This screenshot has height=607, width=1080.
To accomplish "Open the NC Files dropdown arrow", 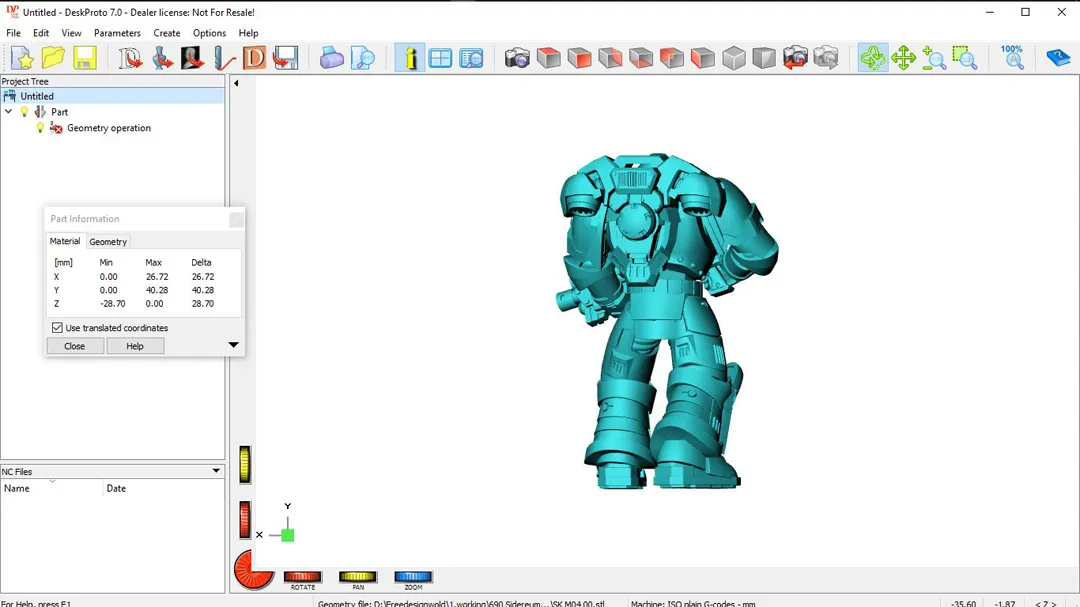I will (x=216, y=471).
